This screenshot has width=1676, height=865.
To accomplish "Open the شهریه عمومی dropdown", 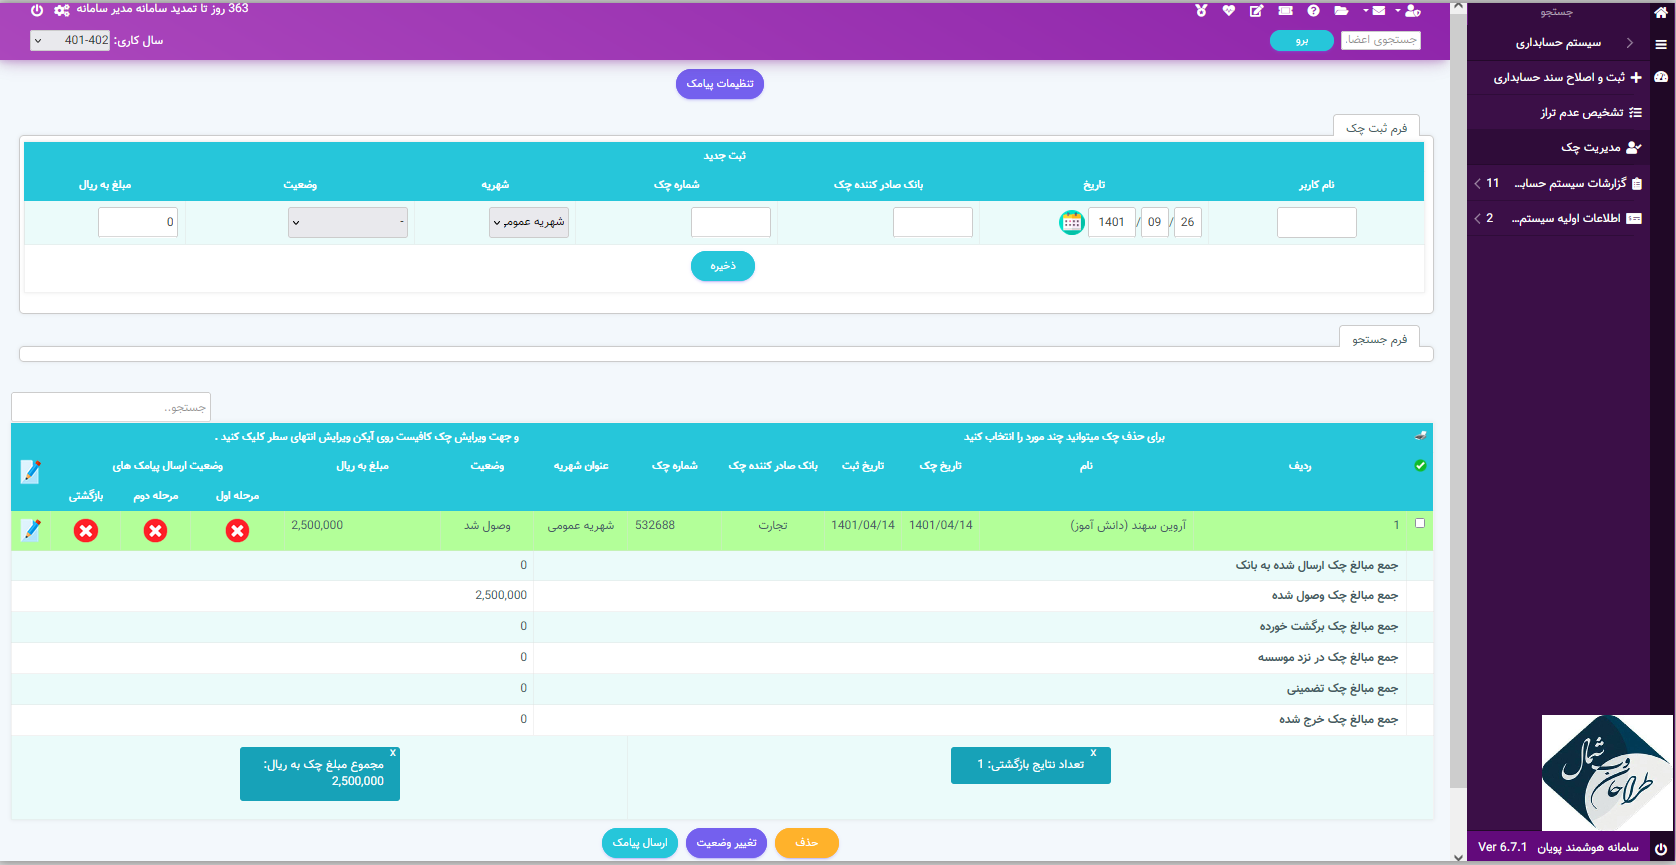I will pos(529,222).
